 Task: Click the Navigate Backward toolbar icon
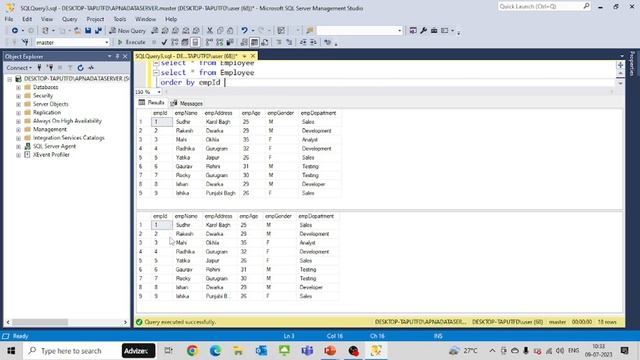pyautogui.click(x=15, y=31)
